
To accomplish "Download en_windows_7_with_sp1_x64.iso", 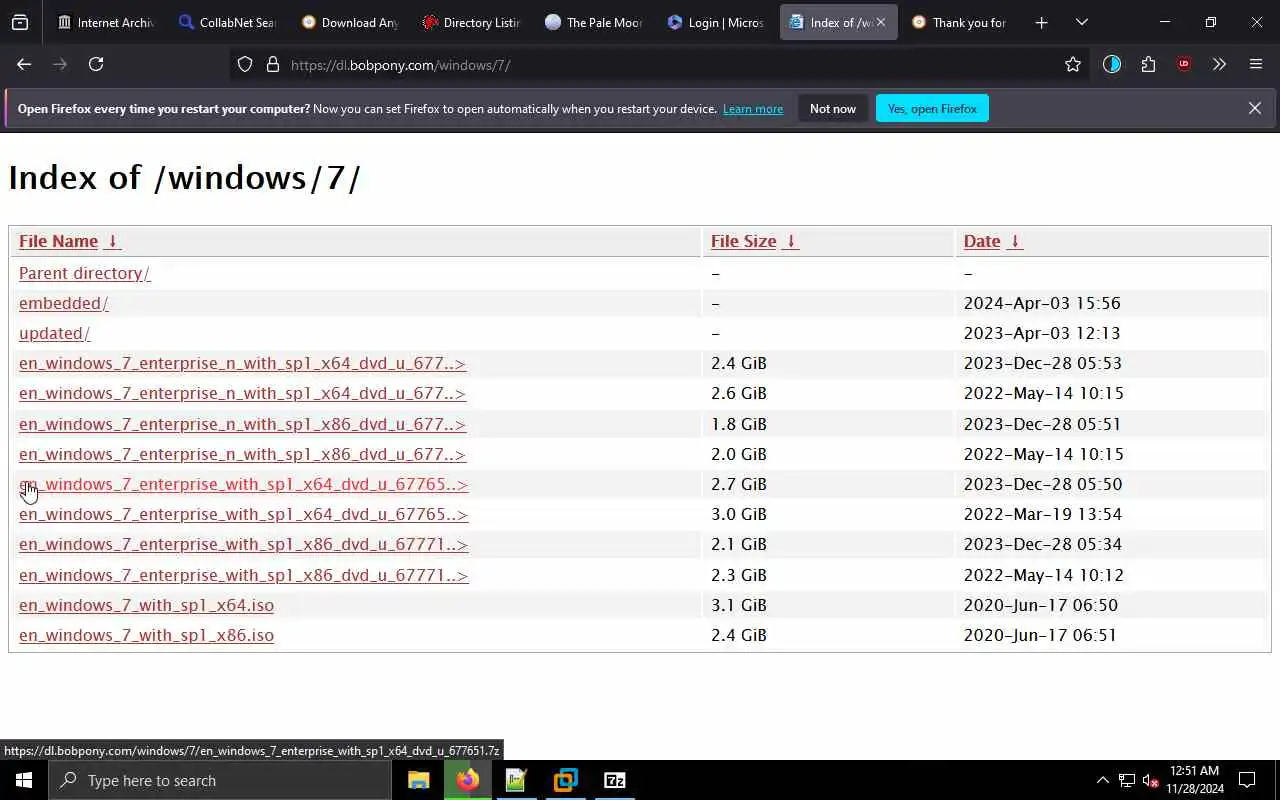I will coord(146,605).
